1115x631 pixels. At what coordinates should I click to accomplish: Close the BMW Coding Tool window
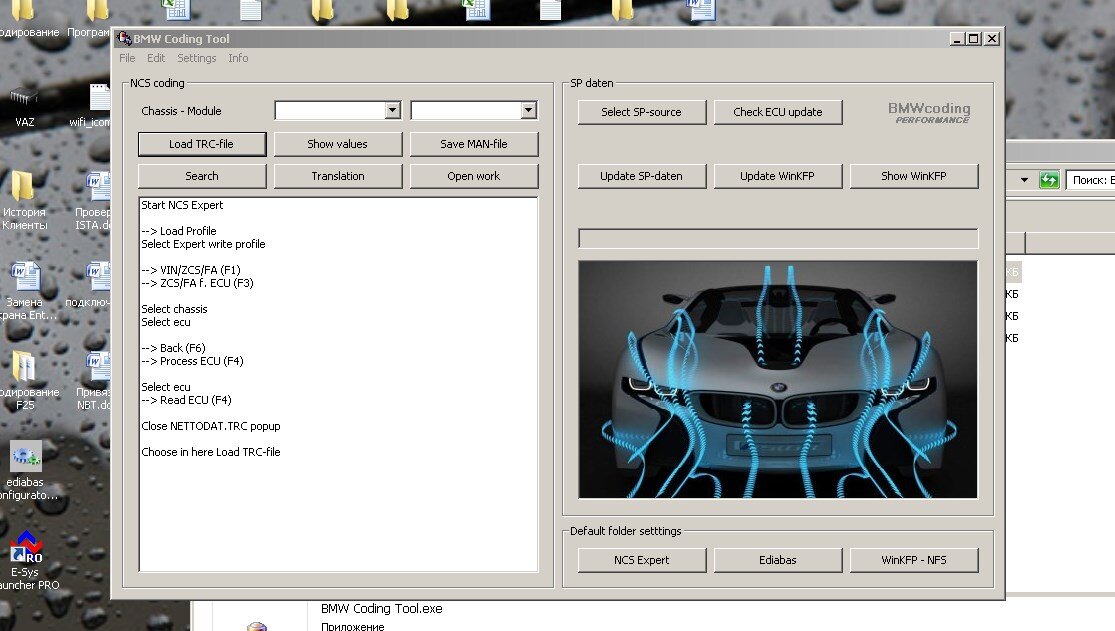pyautogui.click(x=992, y=38)
